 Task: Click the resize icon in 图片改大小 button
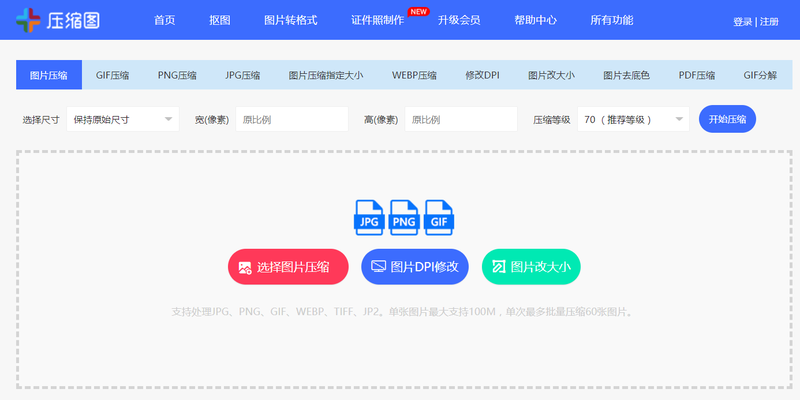498,267
